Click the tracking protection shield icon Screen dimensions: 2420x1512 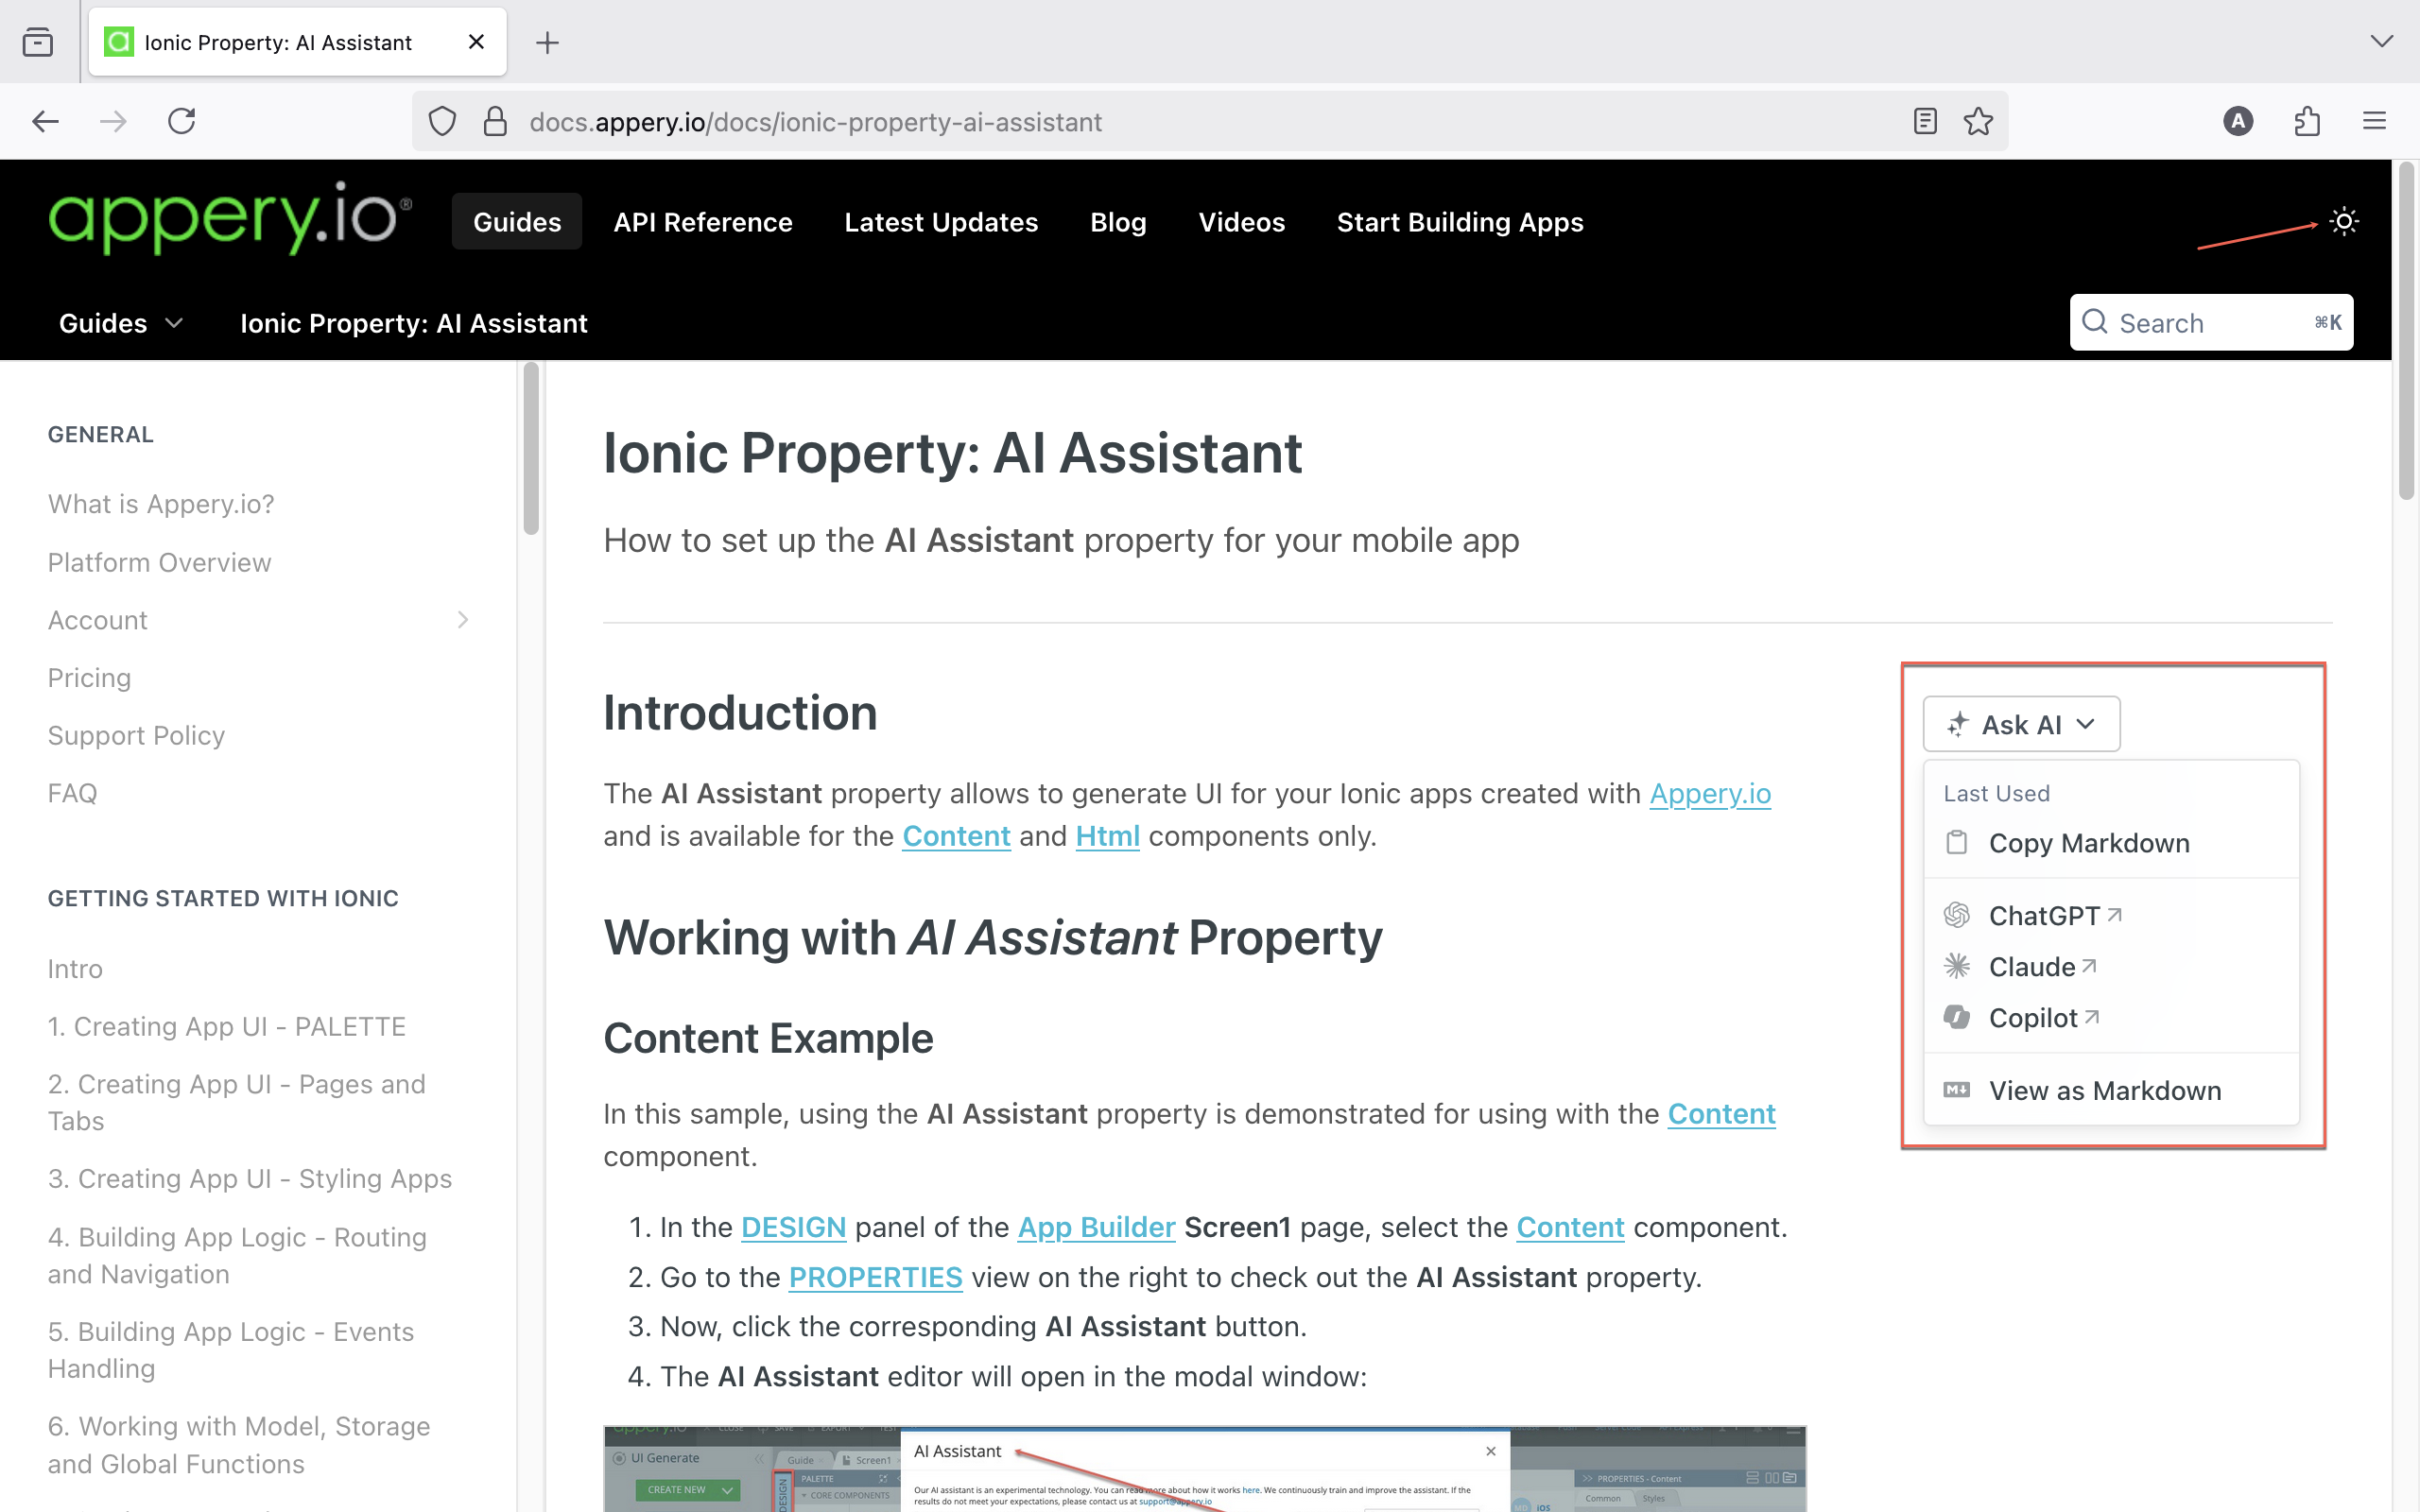(442, 122)
